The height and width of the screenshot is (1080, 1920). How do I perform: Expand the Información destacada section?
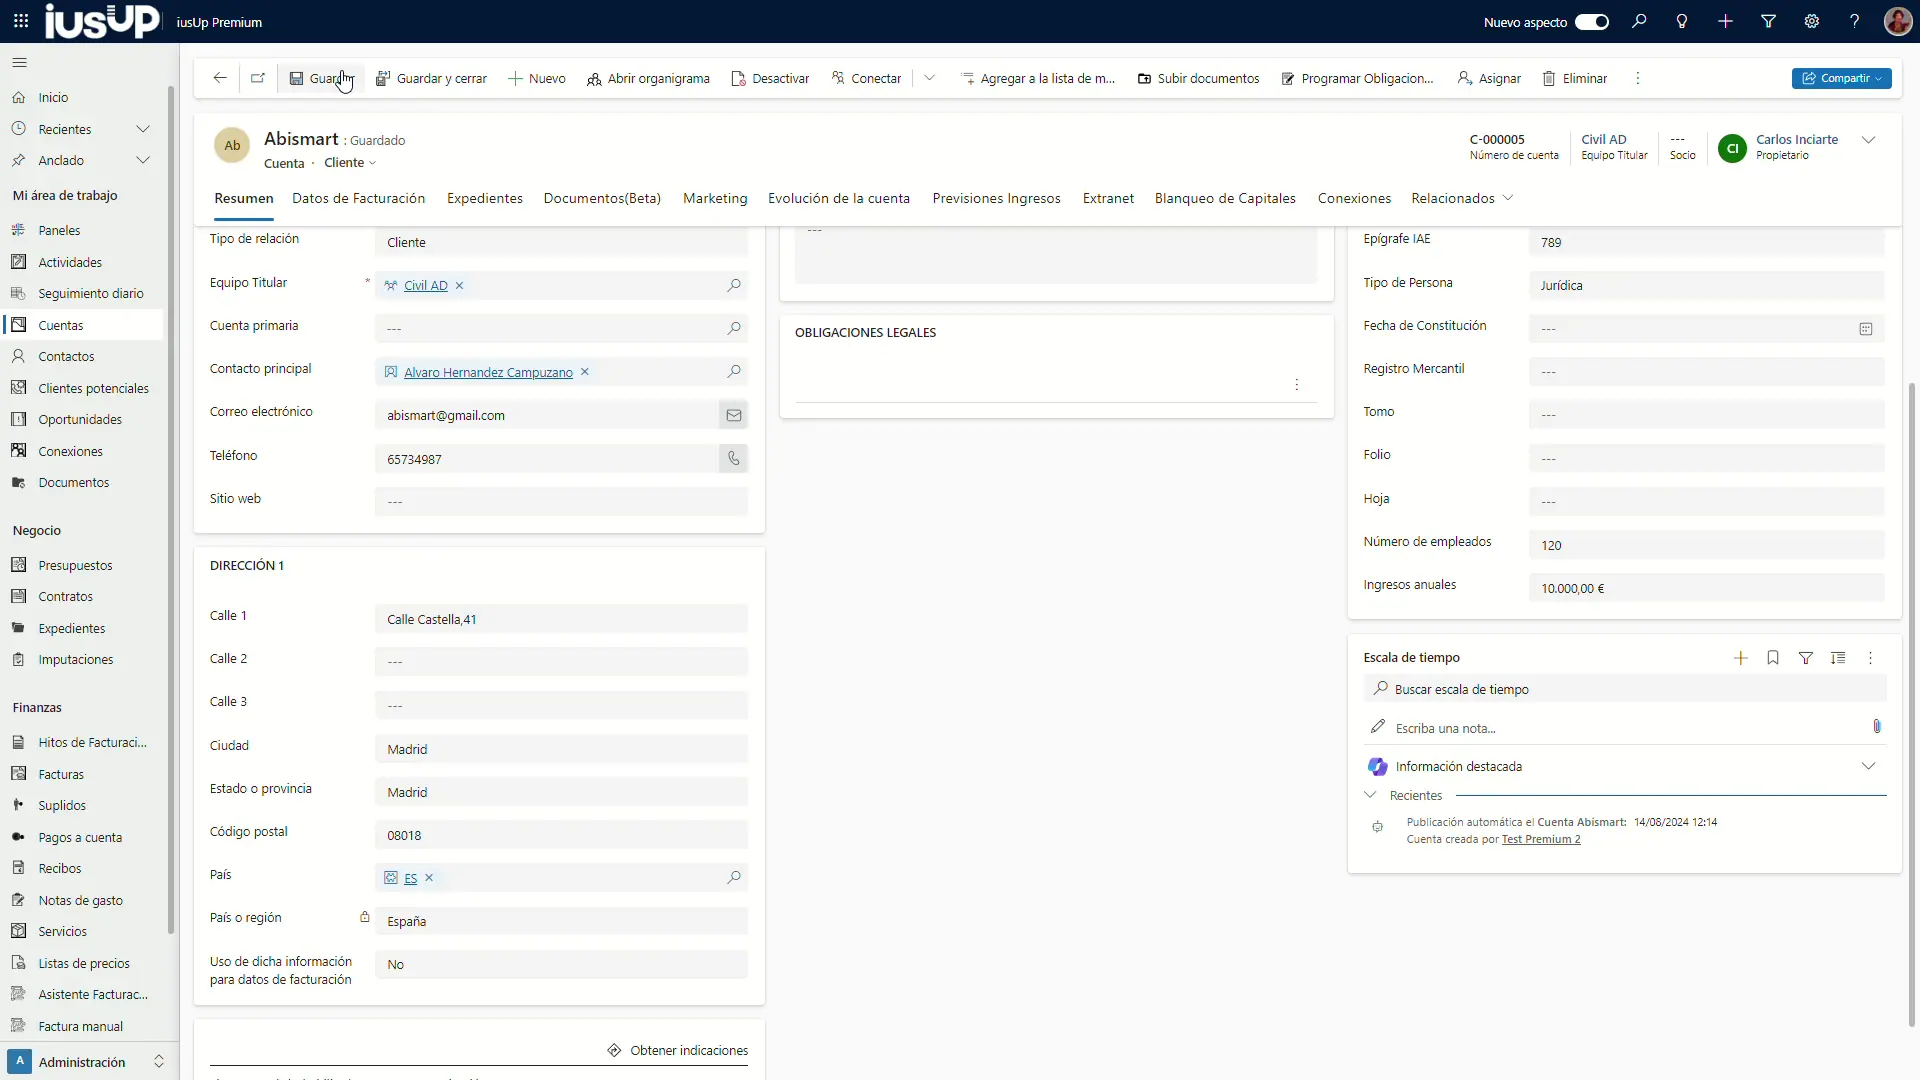pos(1868,767)
